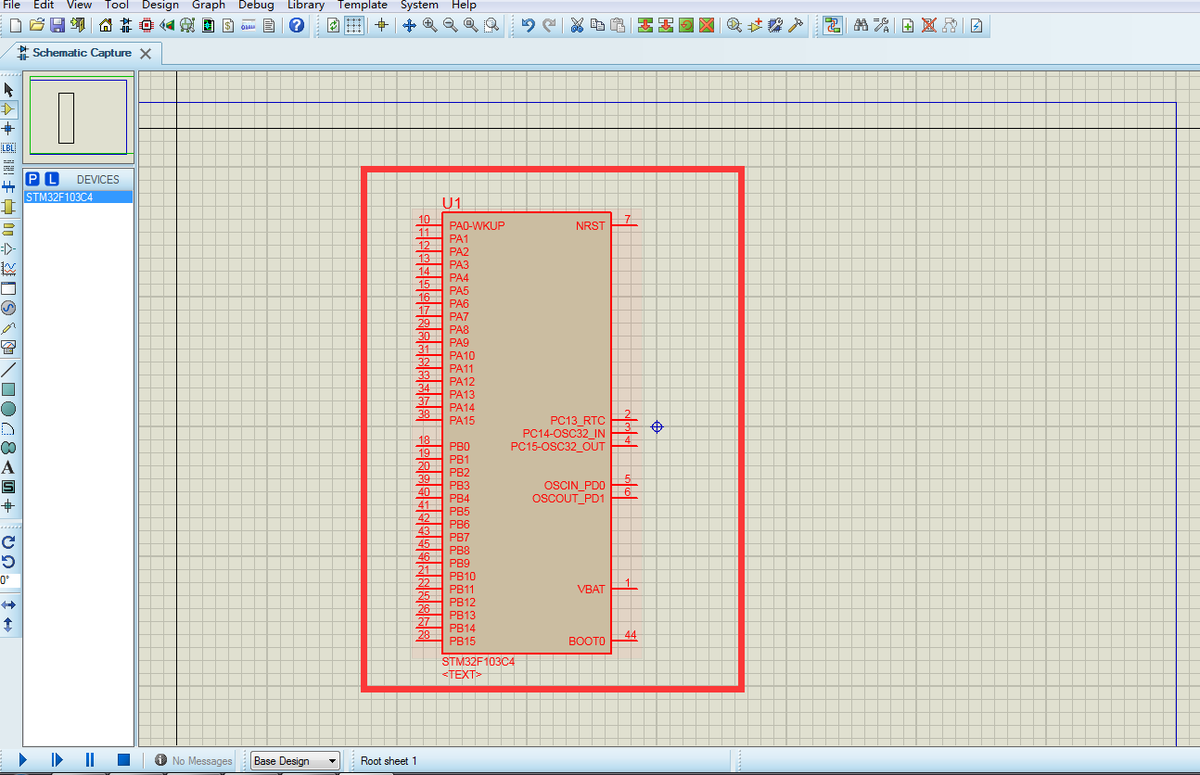The image size is (1200, 775).
Task: Choose the 2D text (A) tool
Action: pyautogui.click(x=9, y=467)
